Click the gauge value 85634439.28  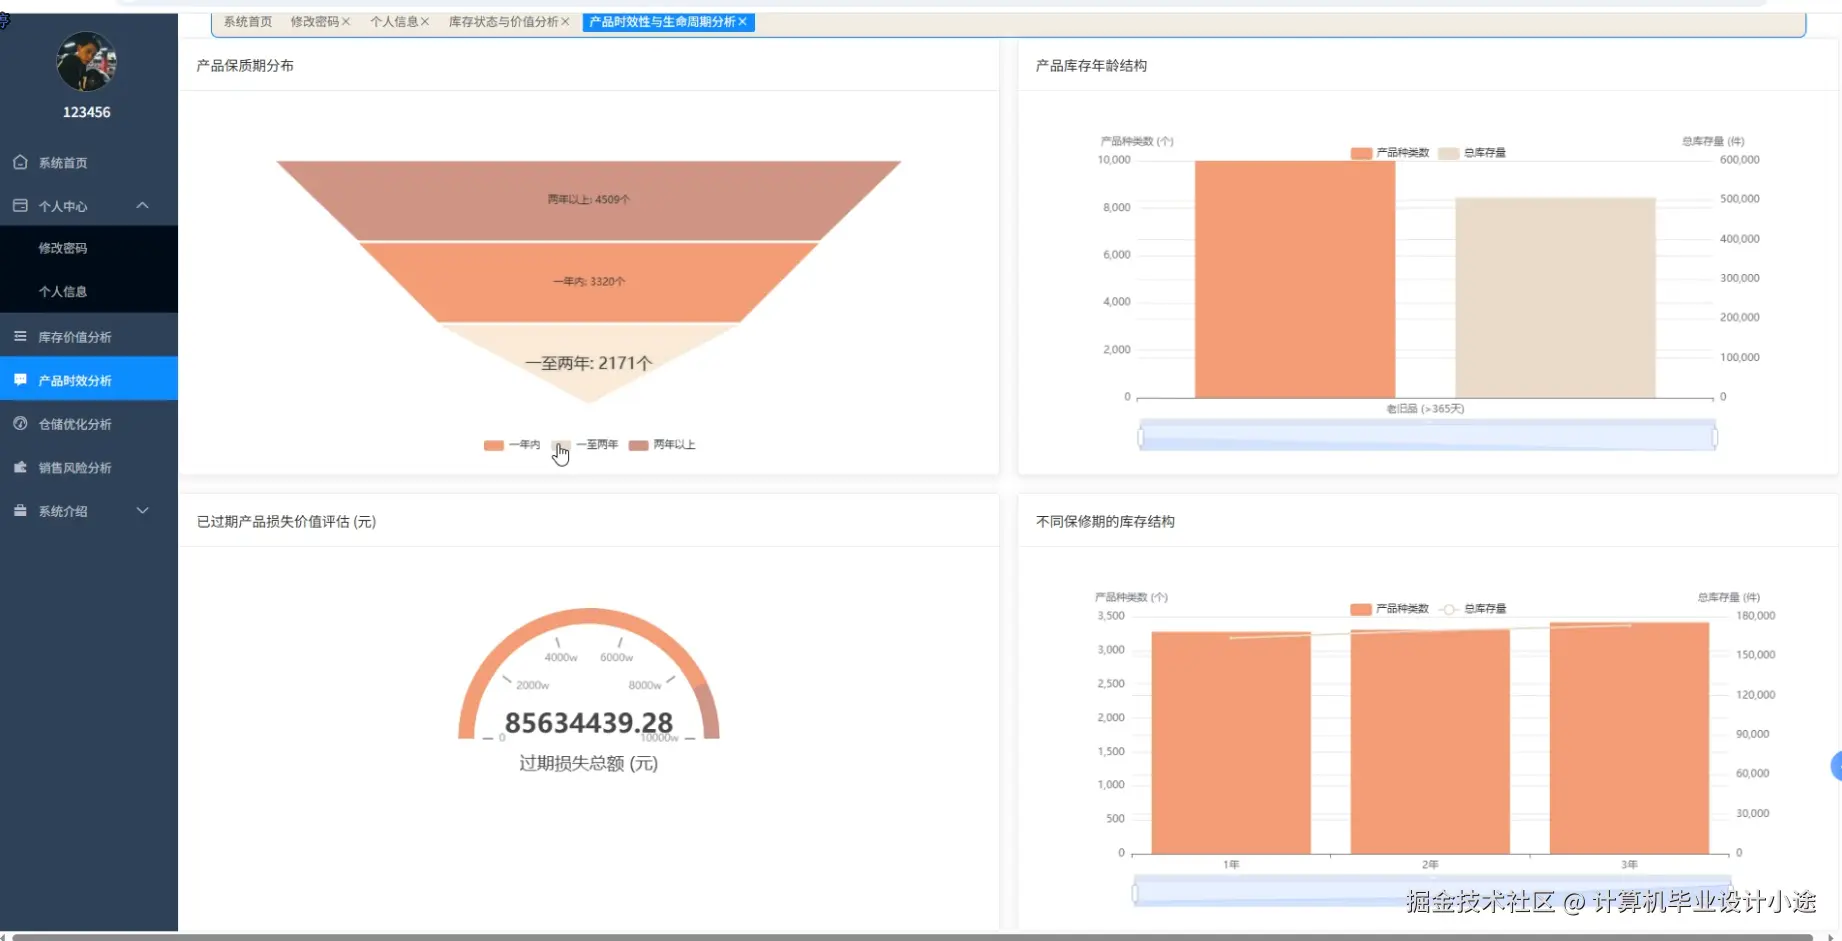[589, 723]
